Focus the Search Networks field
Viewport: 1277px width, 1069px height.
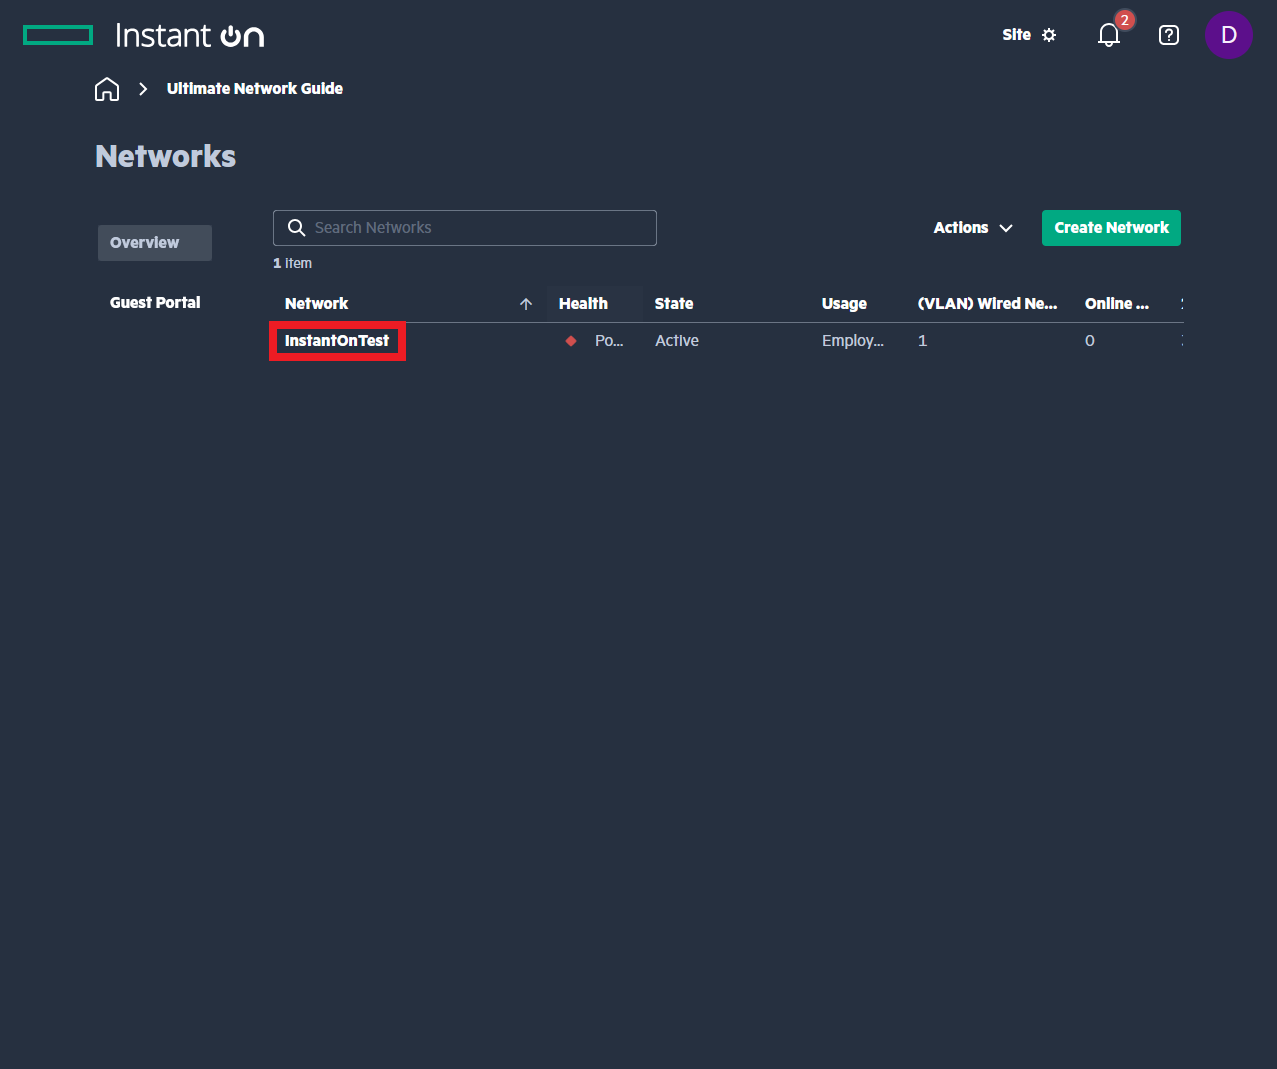point(465,228)
